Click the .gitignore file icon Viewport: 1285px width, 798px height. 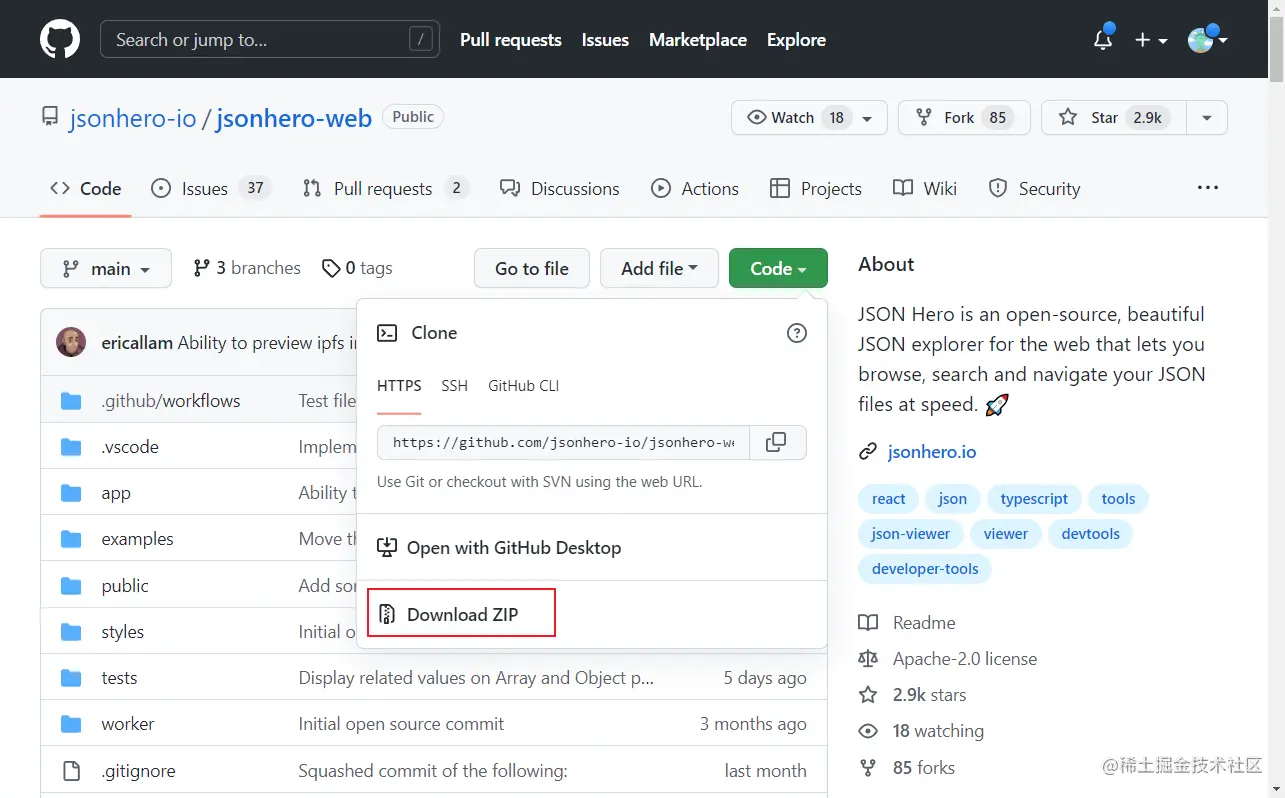pyautogui.click(x=71, y=770)
